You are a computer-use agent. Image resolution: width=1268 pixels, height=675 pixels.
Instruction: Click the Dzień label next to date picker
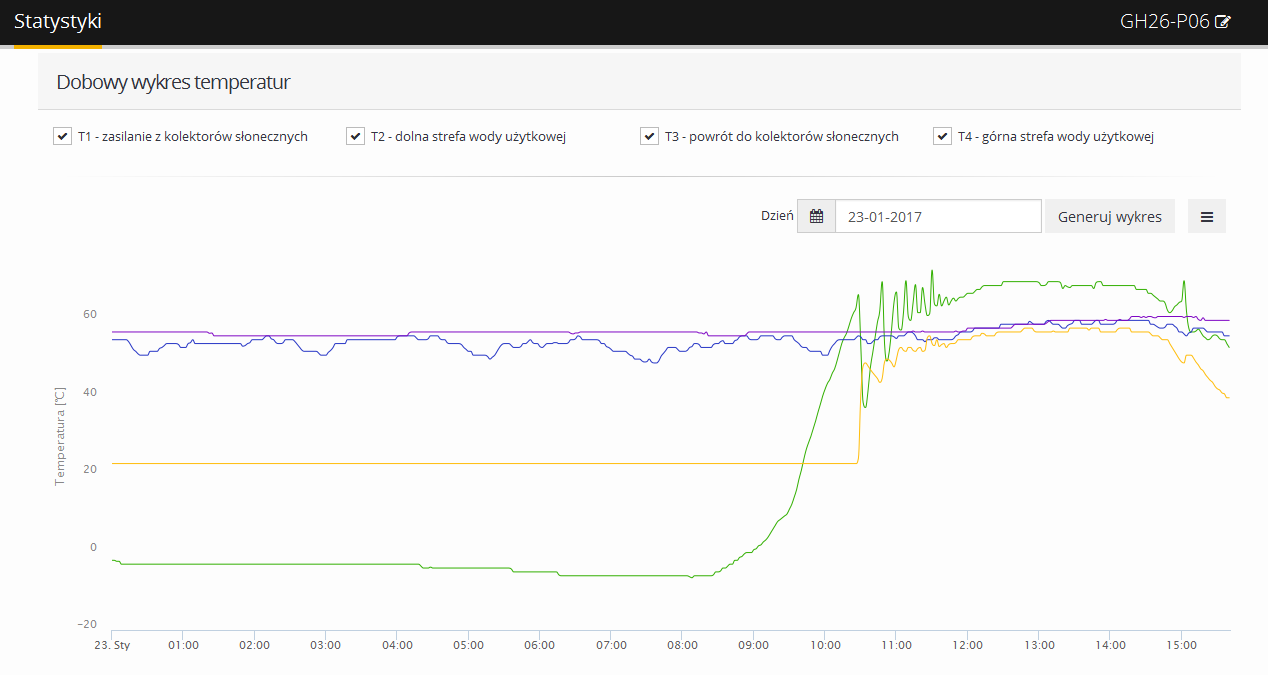(x=776, y=216)
